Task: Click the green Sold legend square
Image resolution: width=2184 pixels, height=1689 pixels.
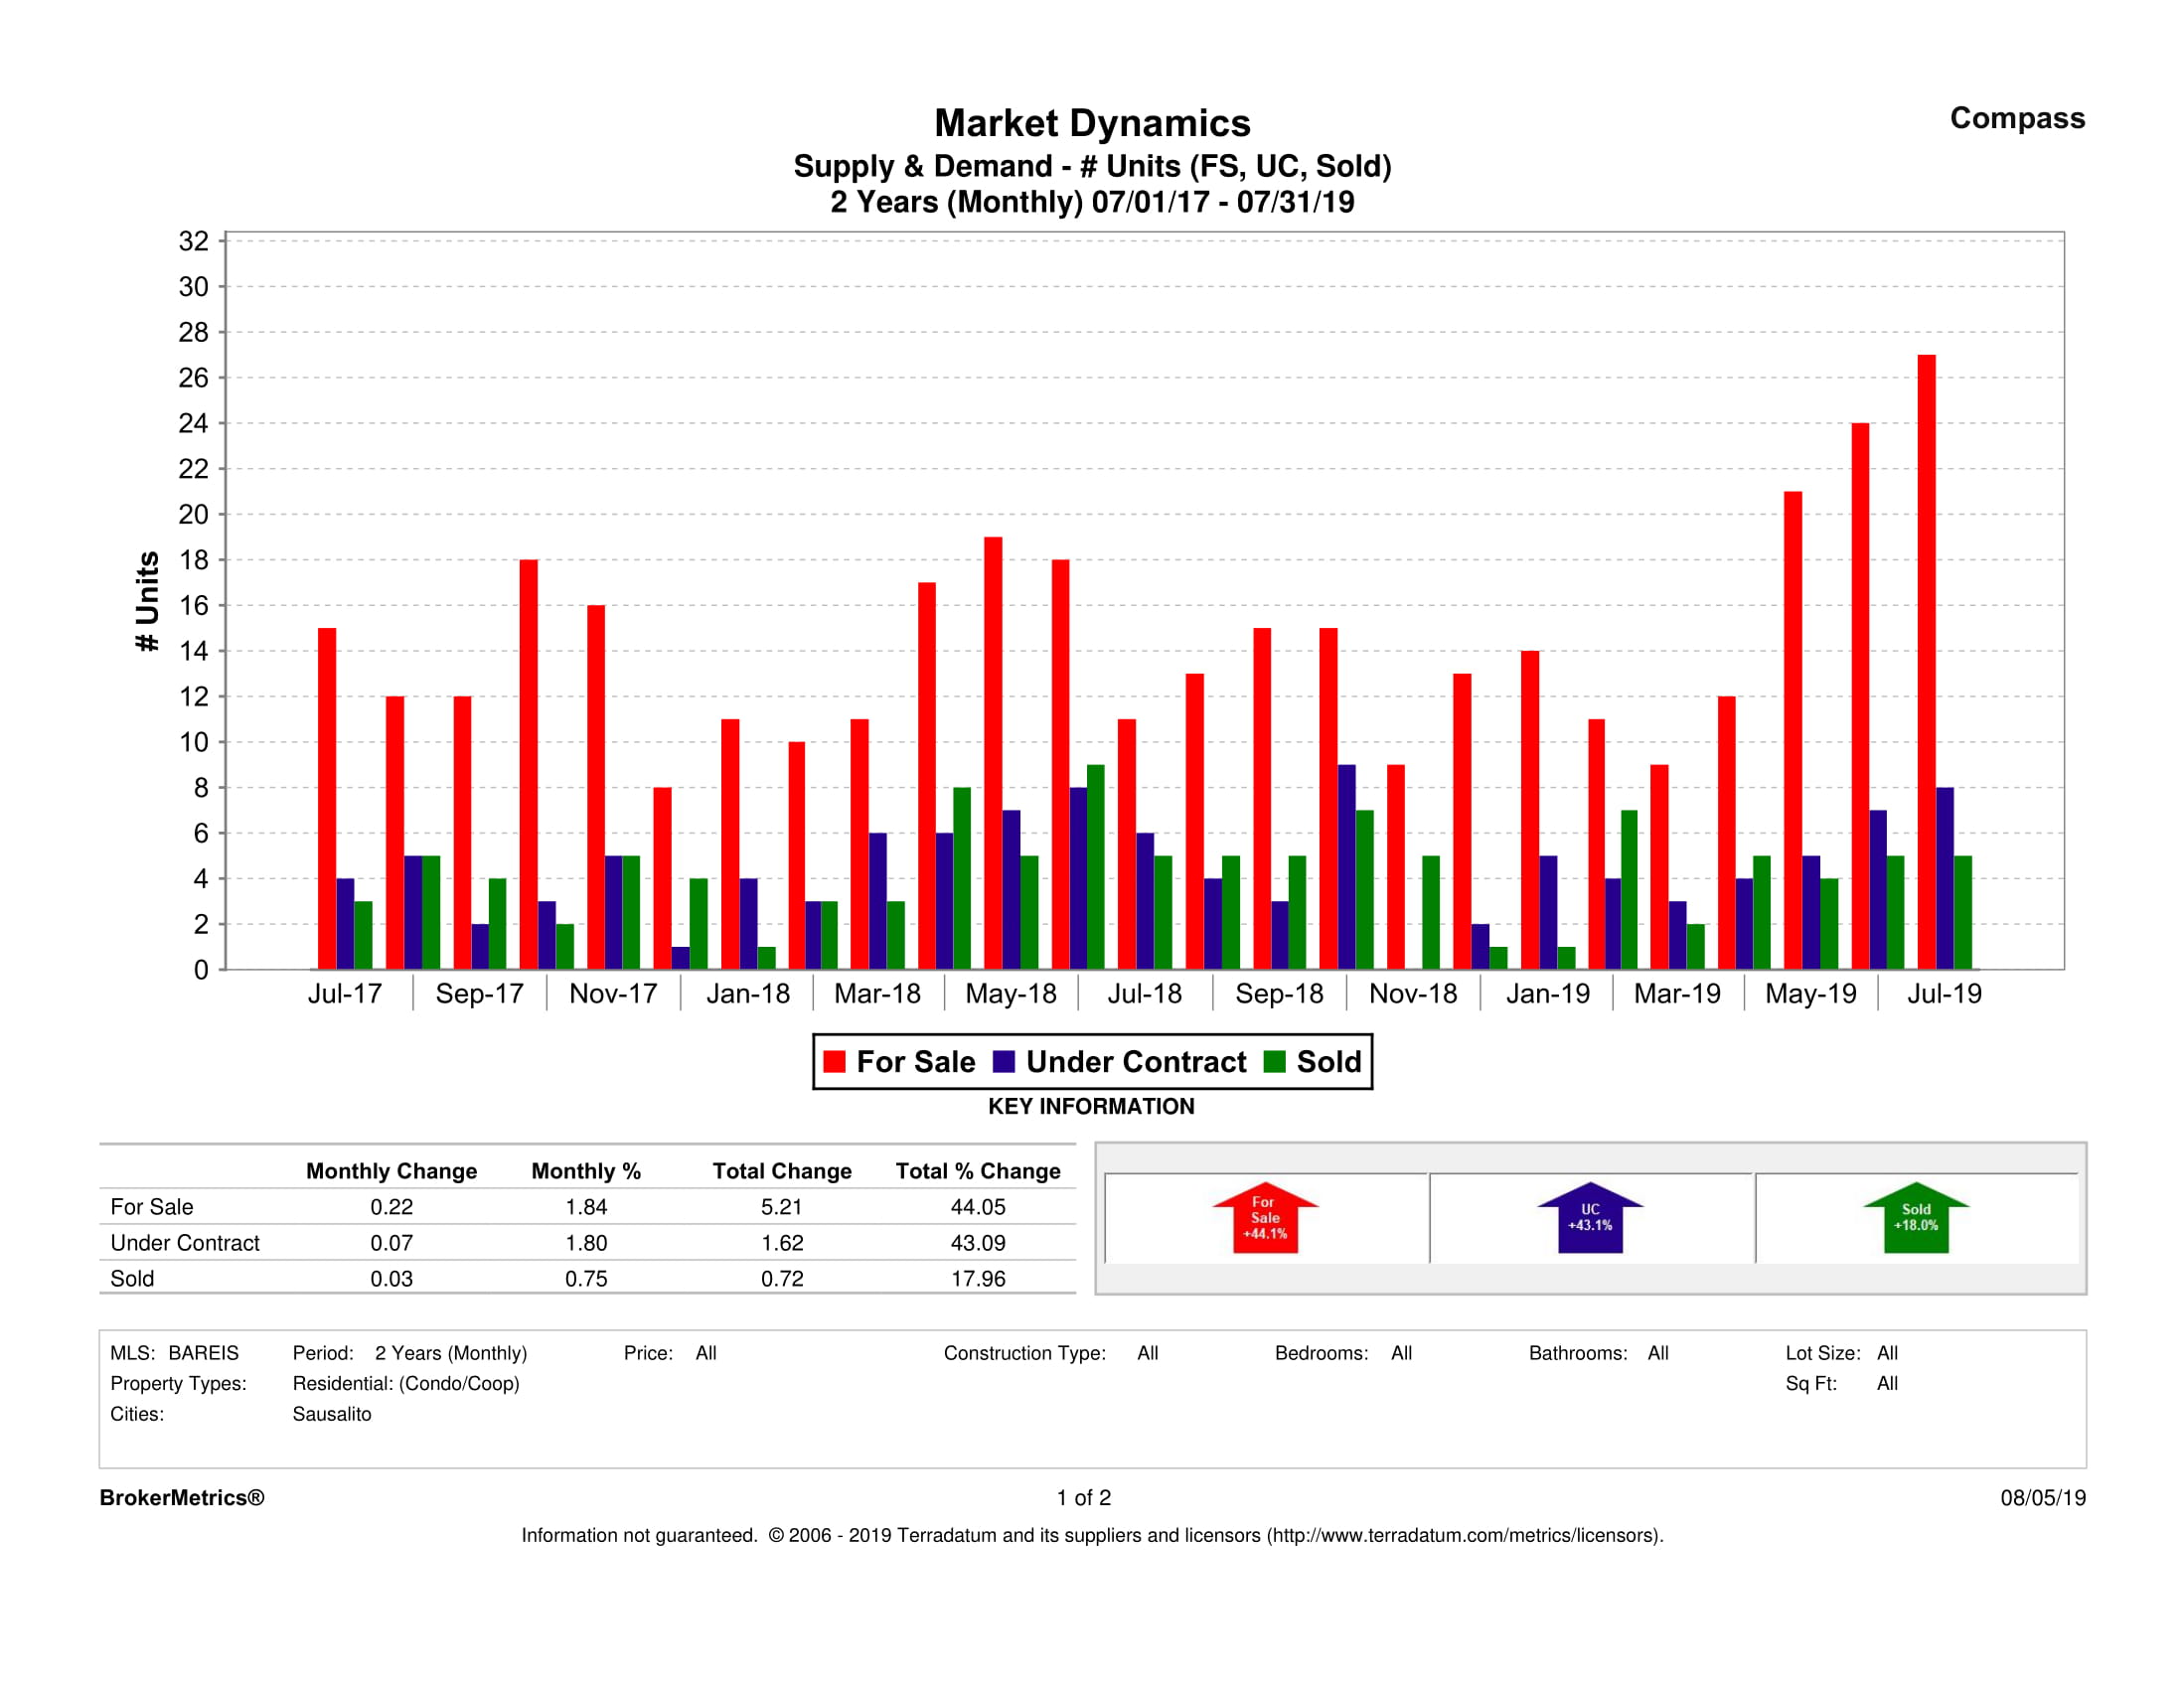Action: pyautogui.click(x=1274, y=1062)
